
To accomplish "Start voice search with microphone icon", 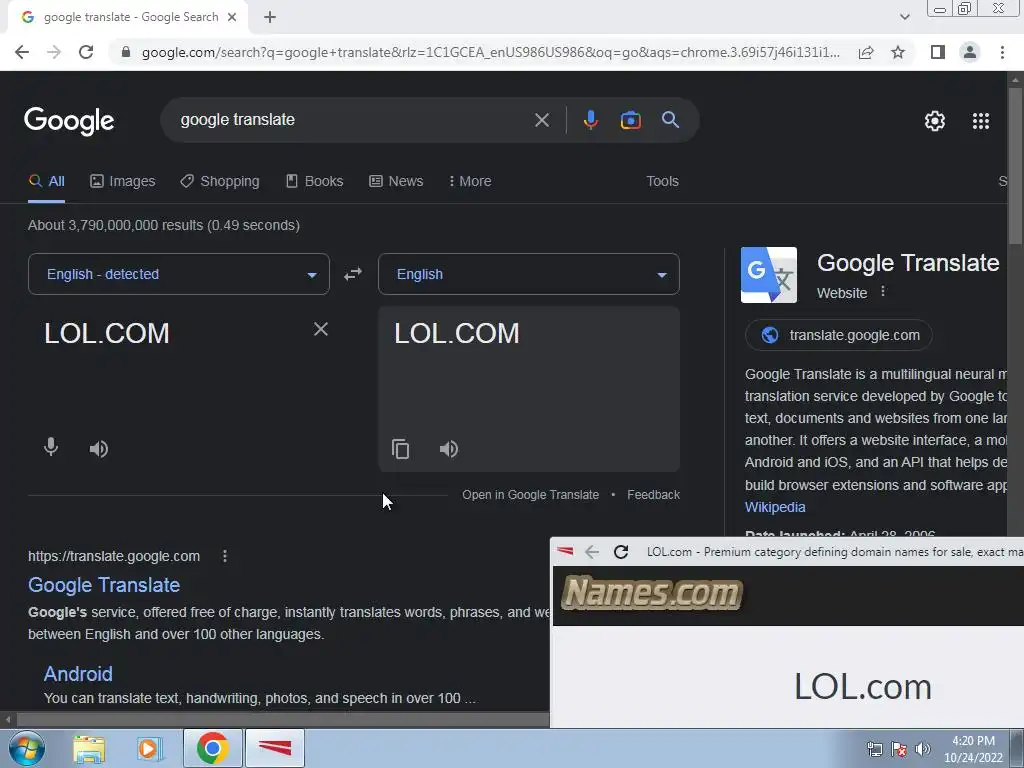I will [590, 120].
